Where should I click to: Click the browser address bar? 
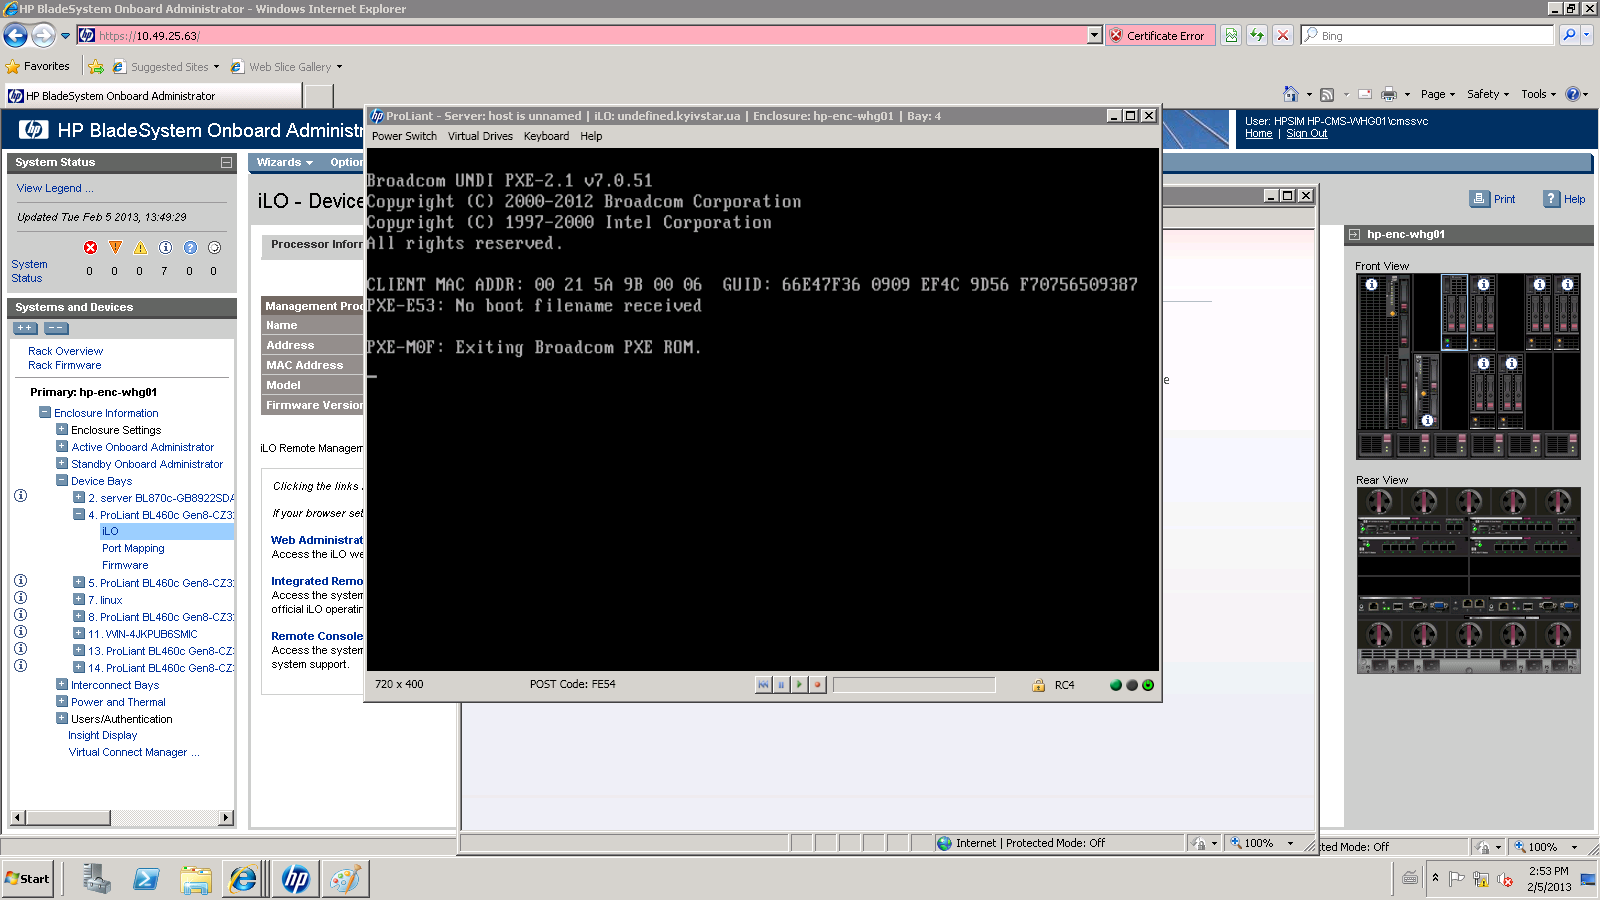[x=591, y=35]
